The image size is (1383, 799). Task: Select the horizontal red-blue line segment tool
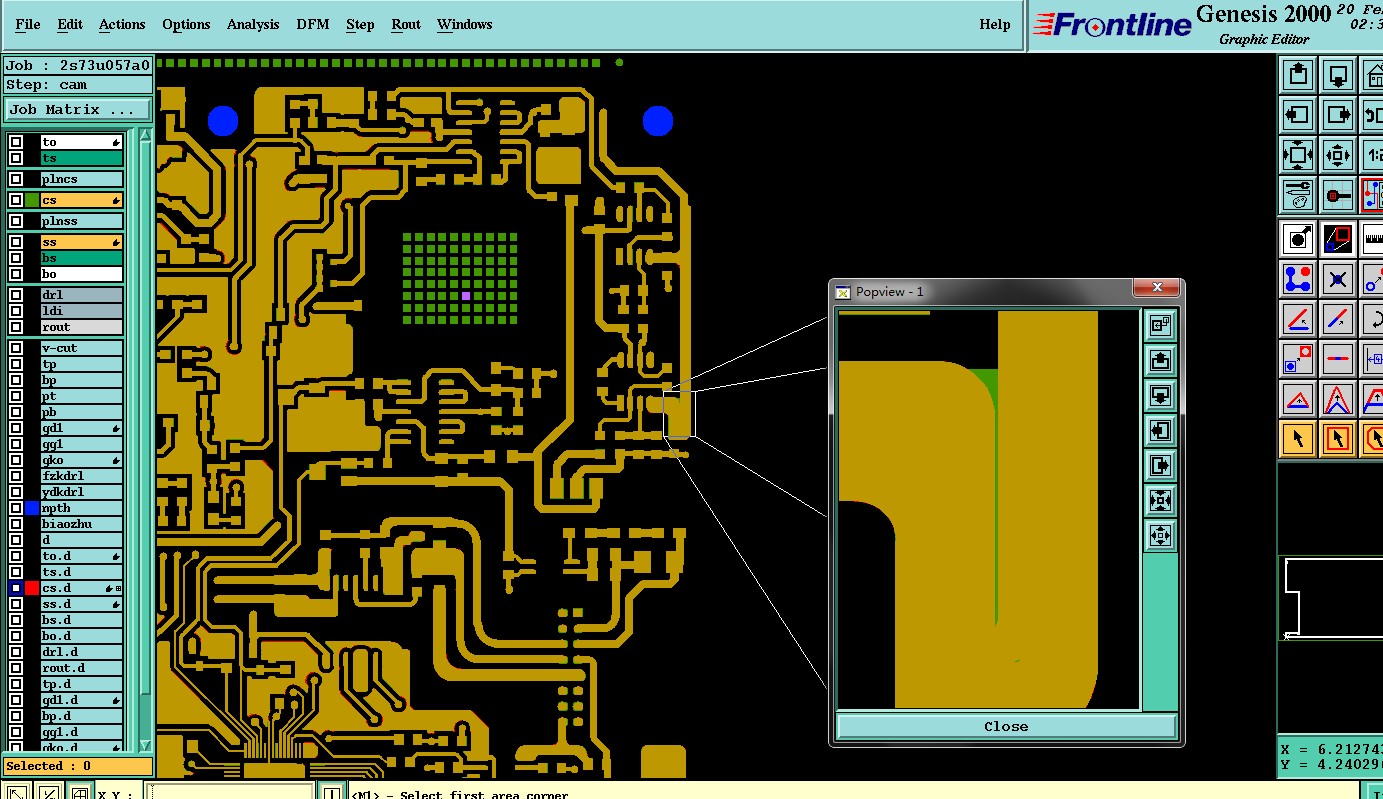(x=1338, y=358)
